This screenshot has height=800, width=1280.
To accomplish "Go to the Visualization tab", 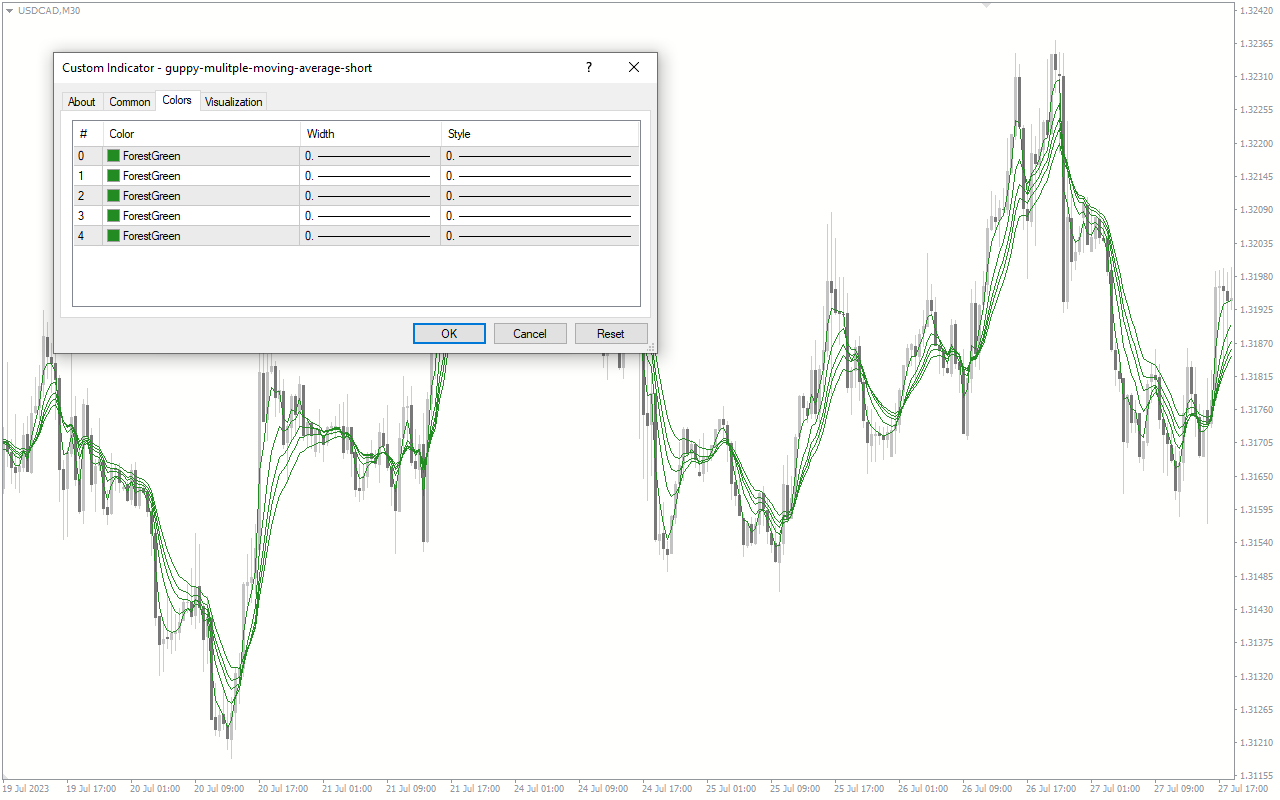I will [234, 102].
